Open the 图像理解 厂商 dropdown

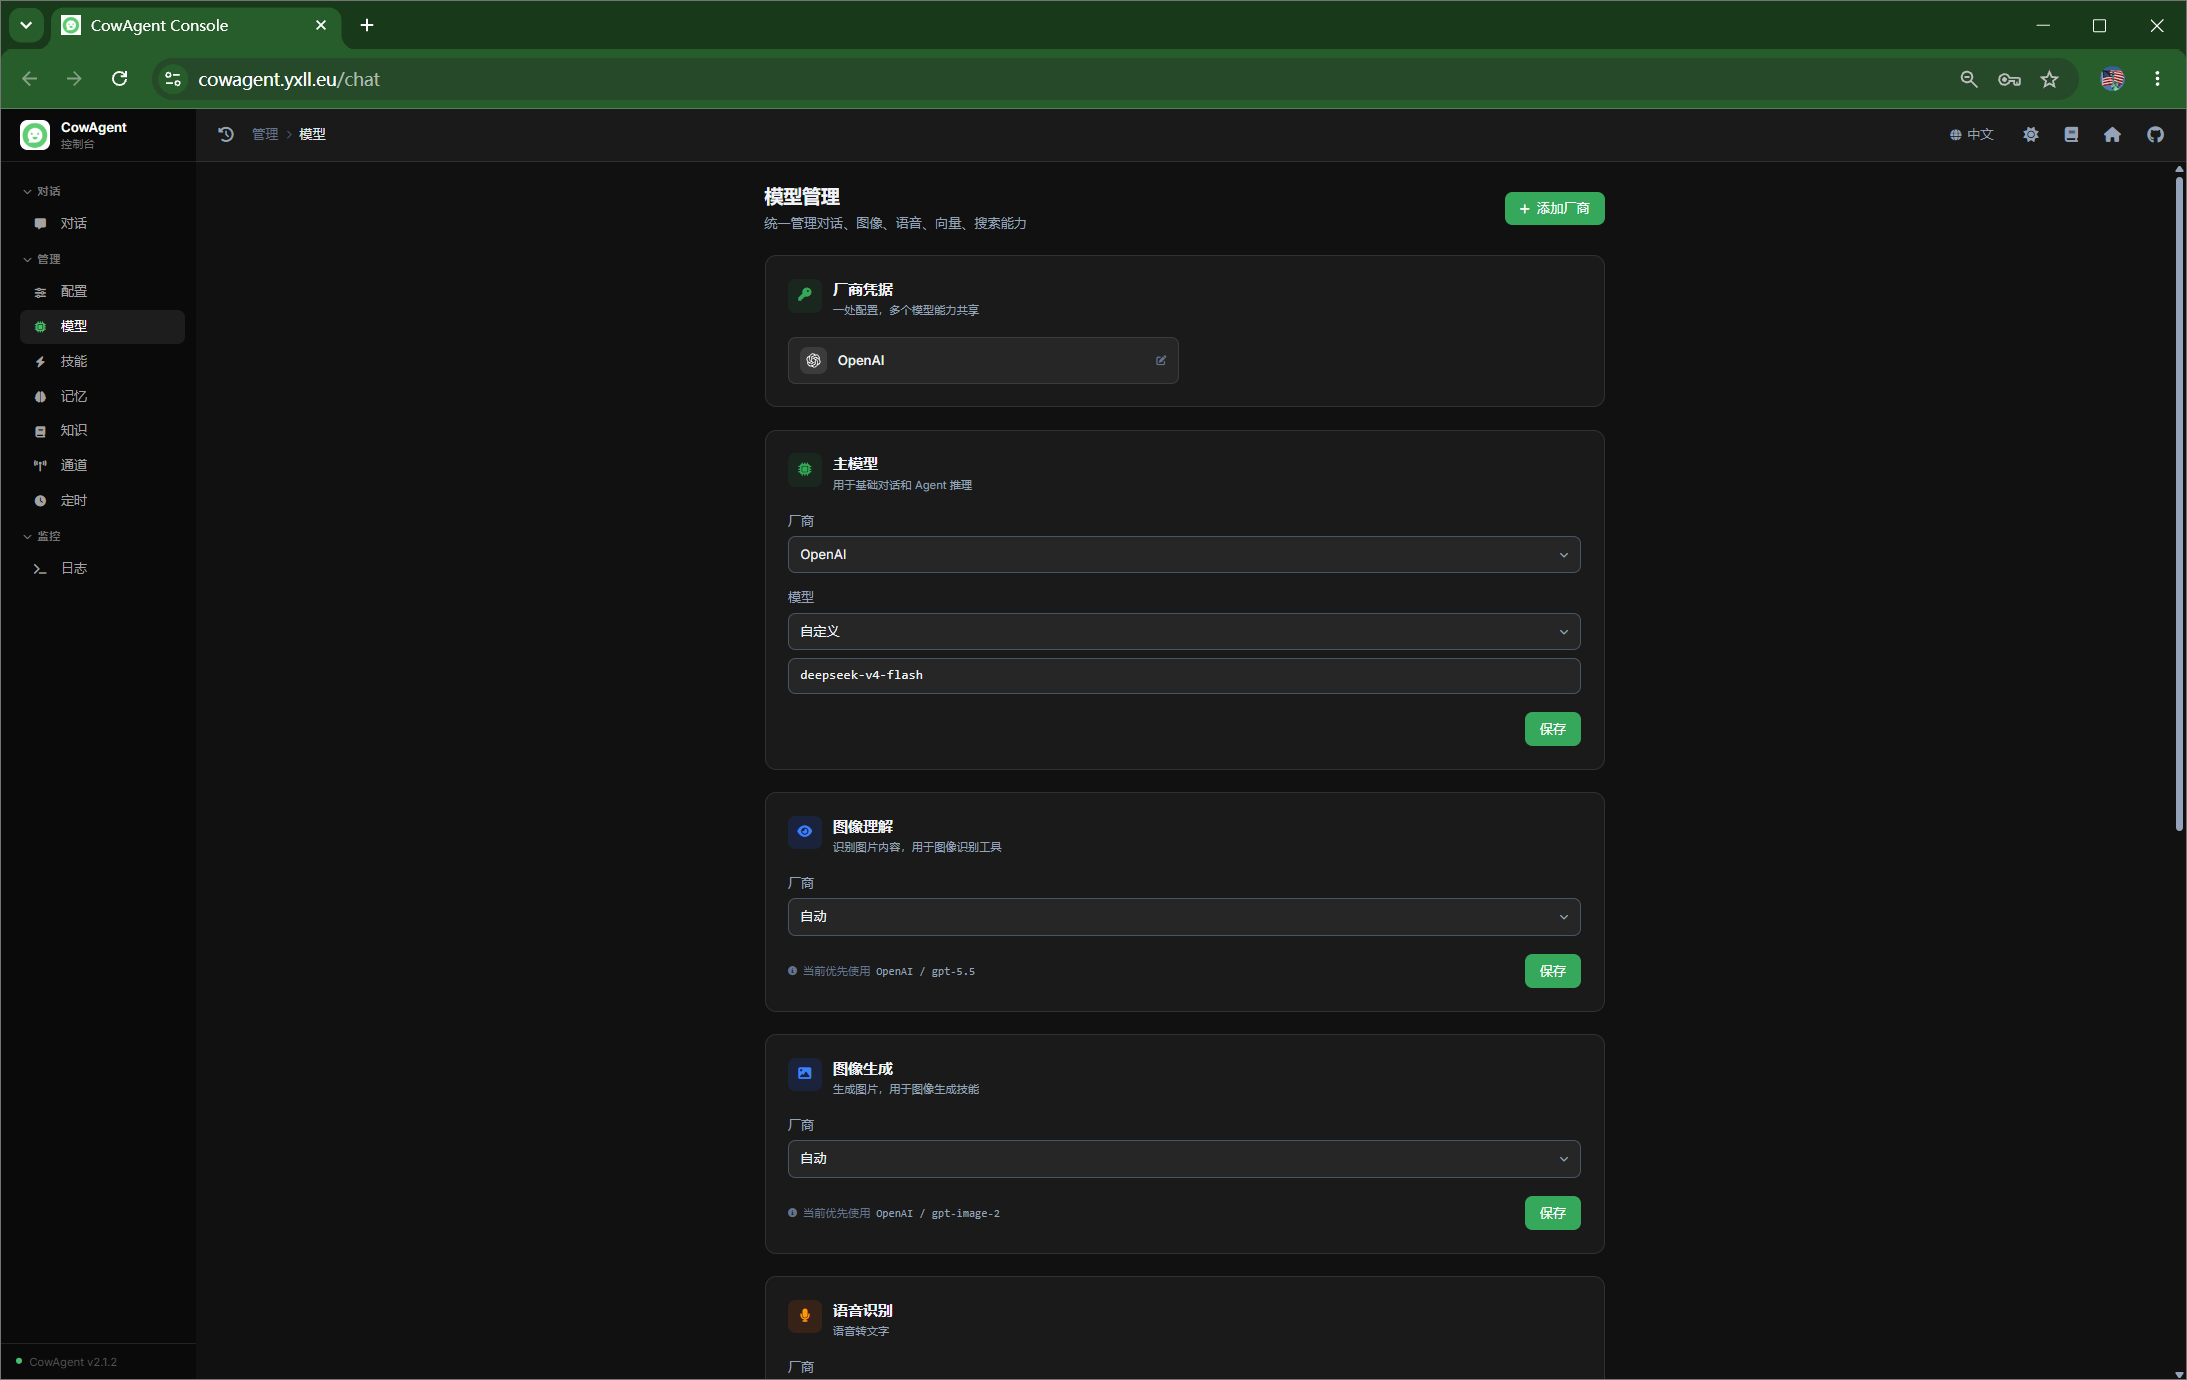[x=1184, y=917]
